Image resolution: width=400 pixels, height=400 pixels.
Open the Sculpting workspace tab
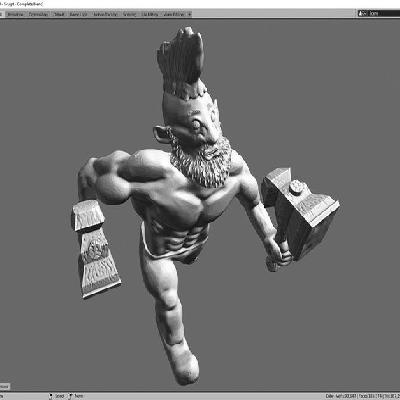click(x=38, y=14)
